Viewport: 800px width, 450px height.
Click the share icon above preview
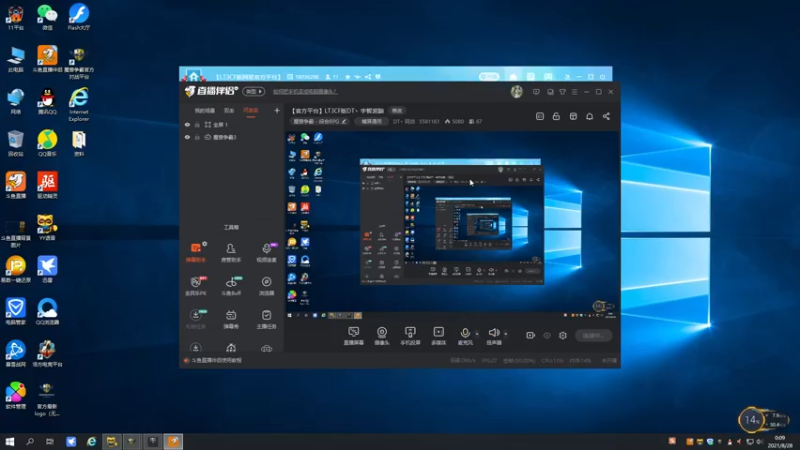tap(606, 116)
